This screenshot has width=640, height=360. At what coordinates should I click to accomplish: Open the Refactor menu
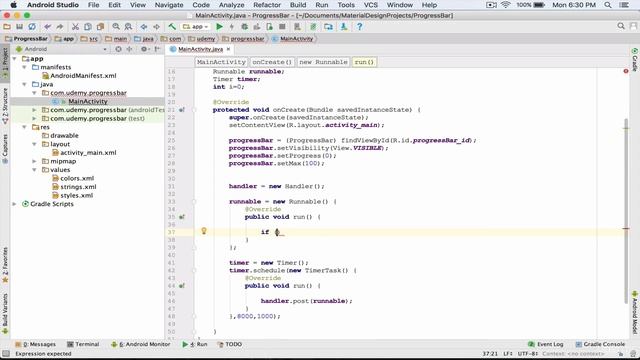[x=267, y=5]
